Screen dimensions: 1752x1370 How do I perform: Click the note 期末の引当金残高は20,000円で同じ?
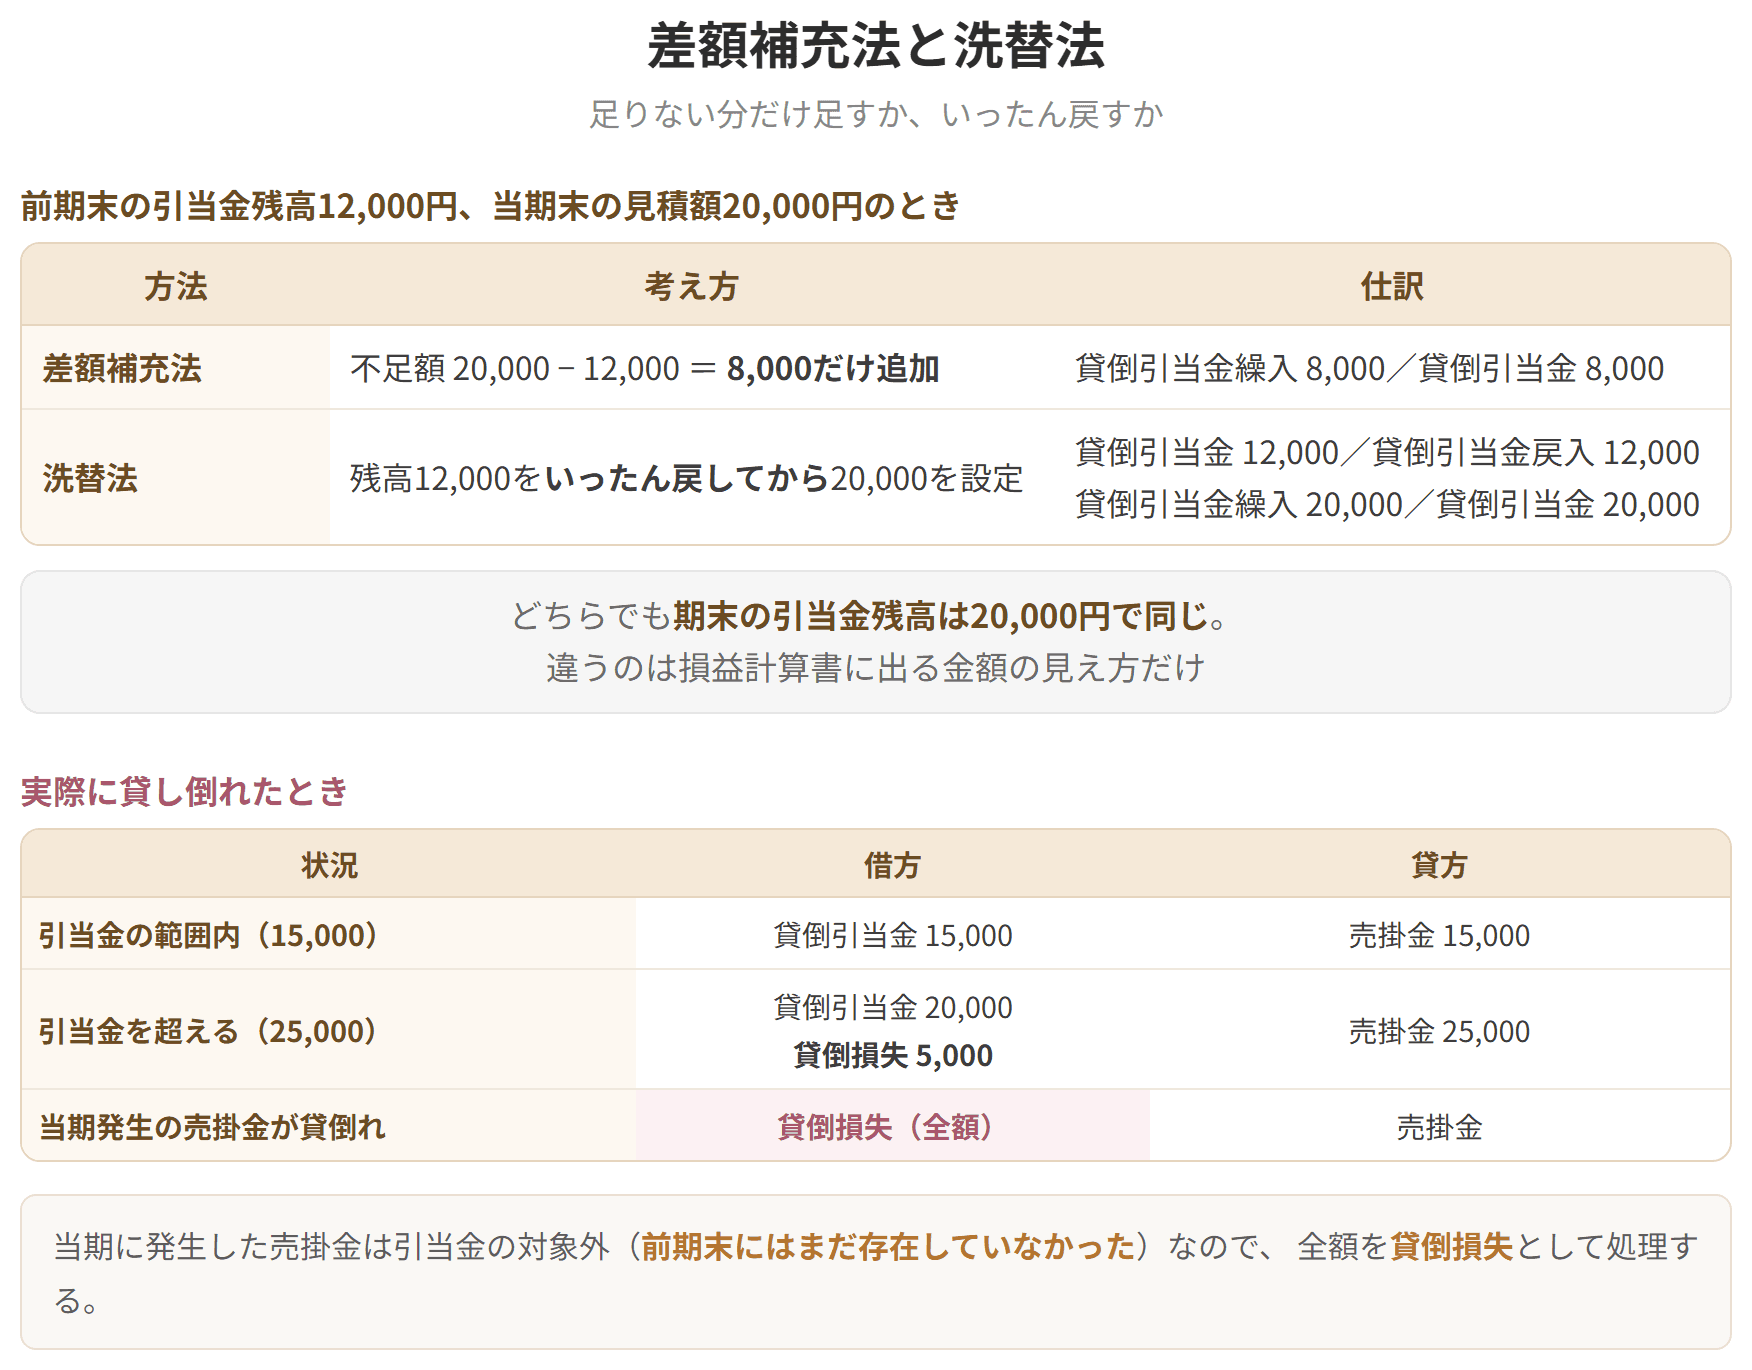(x=941, y=616)
